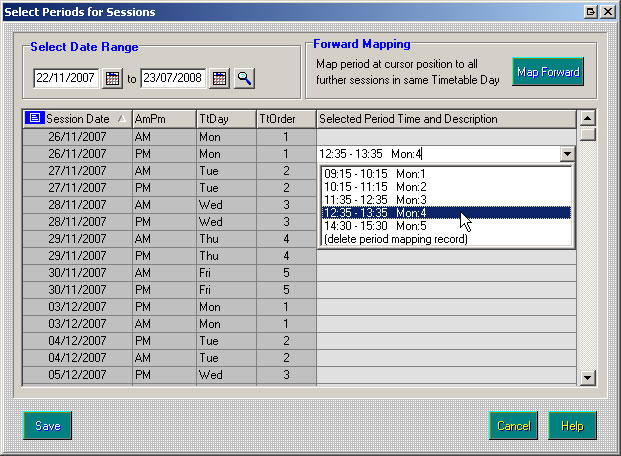Viewport: 621px width, 456px height.
Task: Click the scrollbar up arrow
Action: coord(588,119)
